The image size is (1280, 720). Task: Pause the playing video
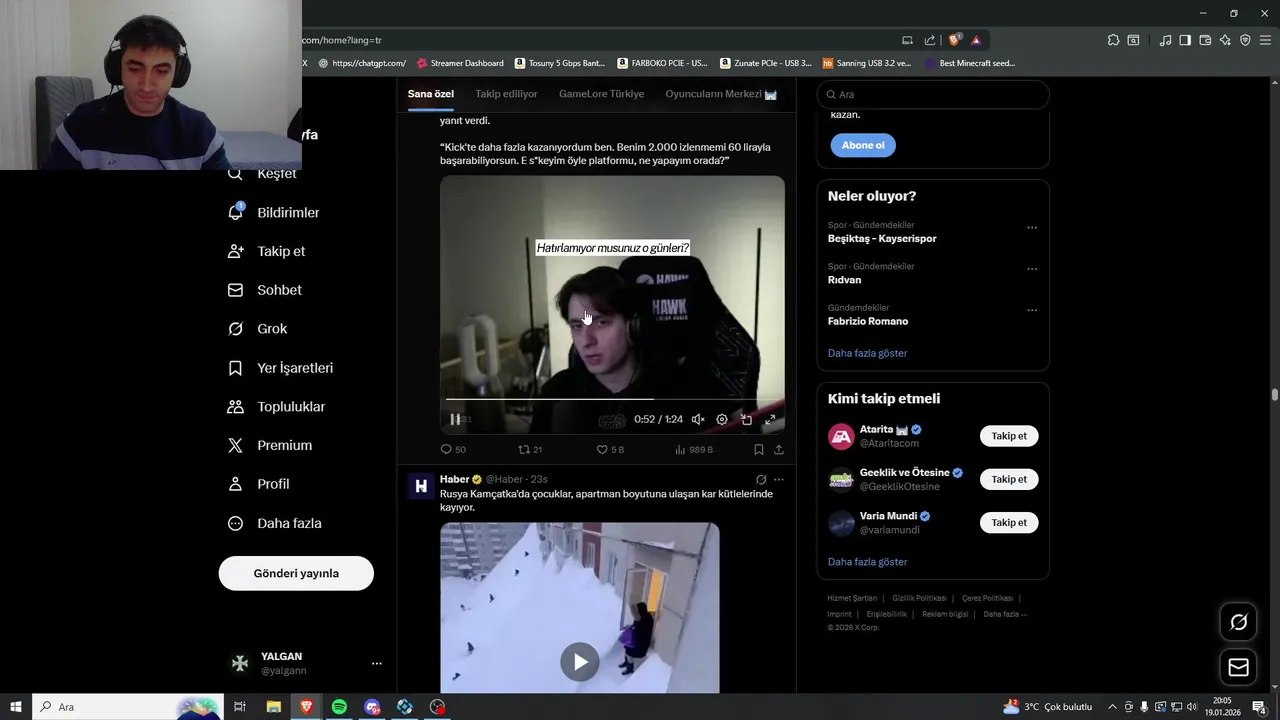point(455,419)
